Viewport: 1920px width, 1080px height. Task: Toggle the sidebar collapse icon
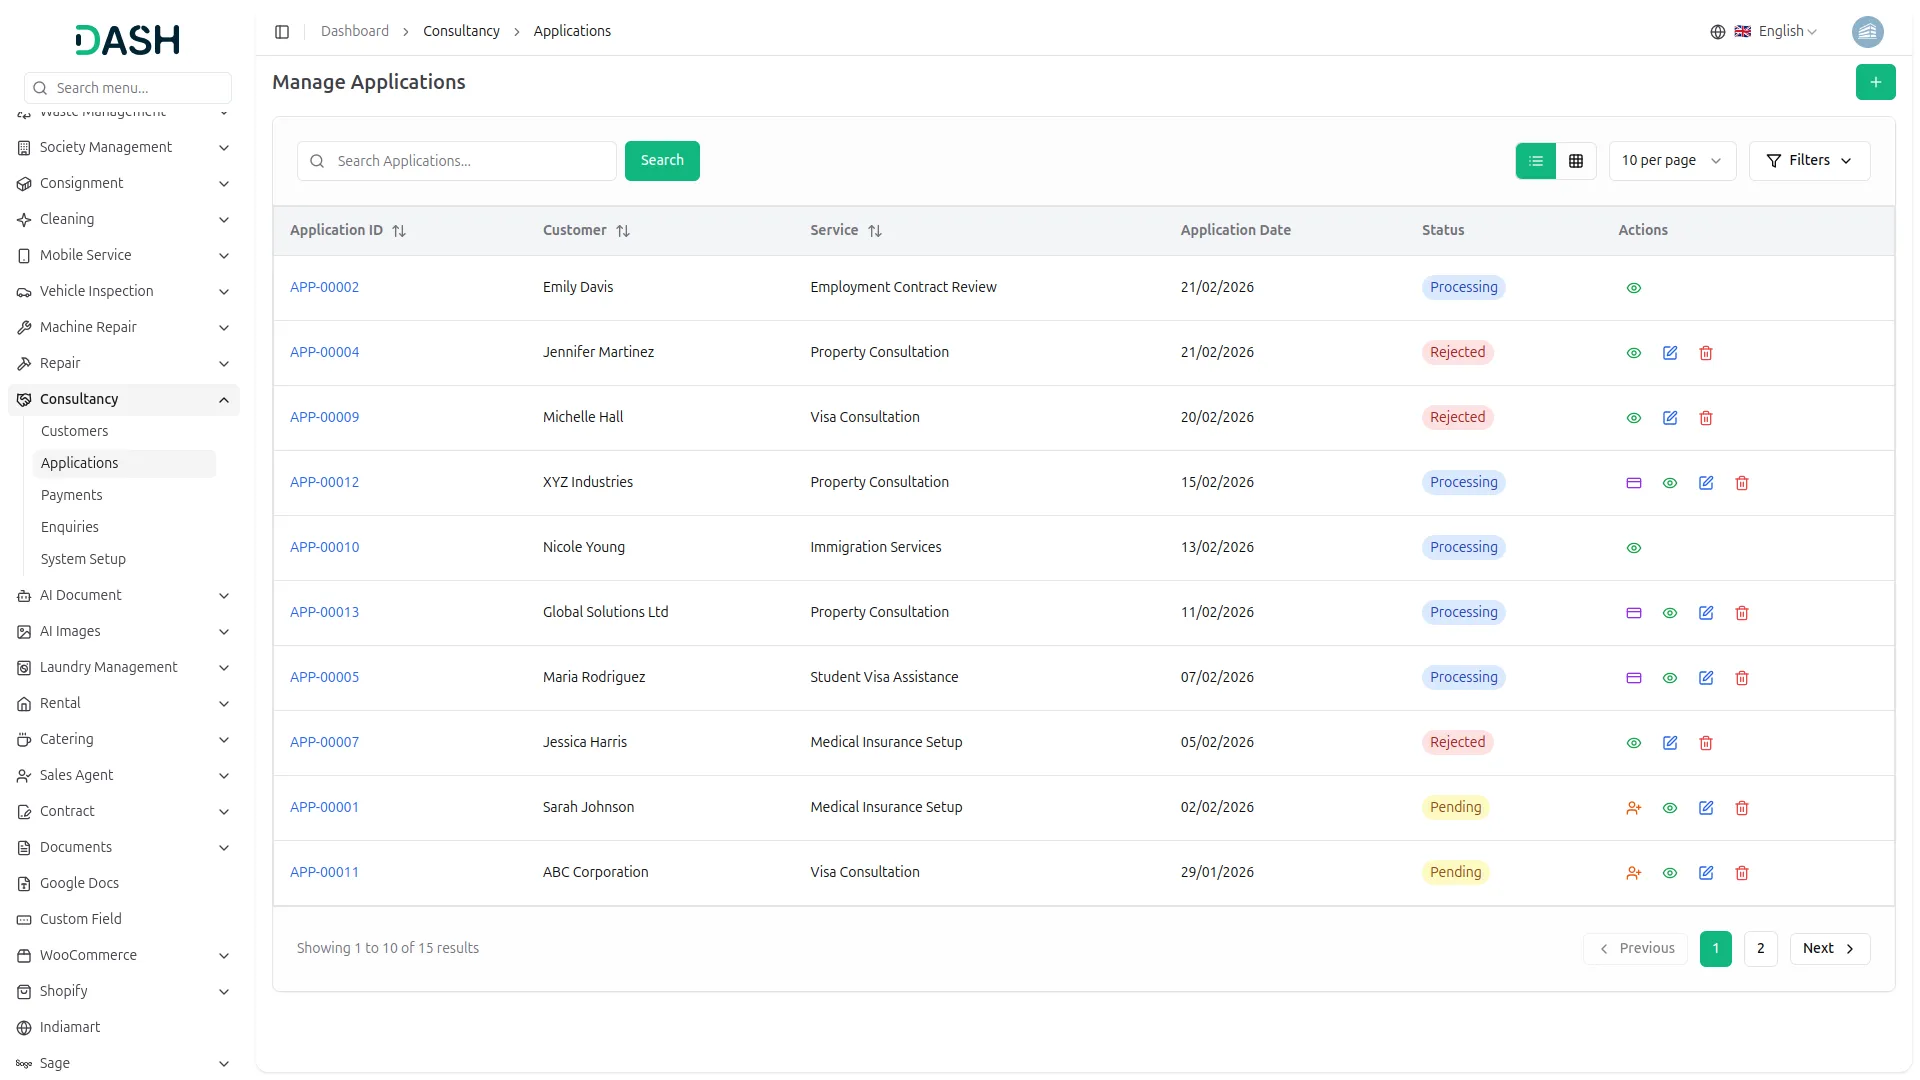(x=282, y=32)
